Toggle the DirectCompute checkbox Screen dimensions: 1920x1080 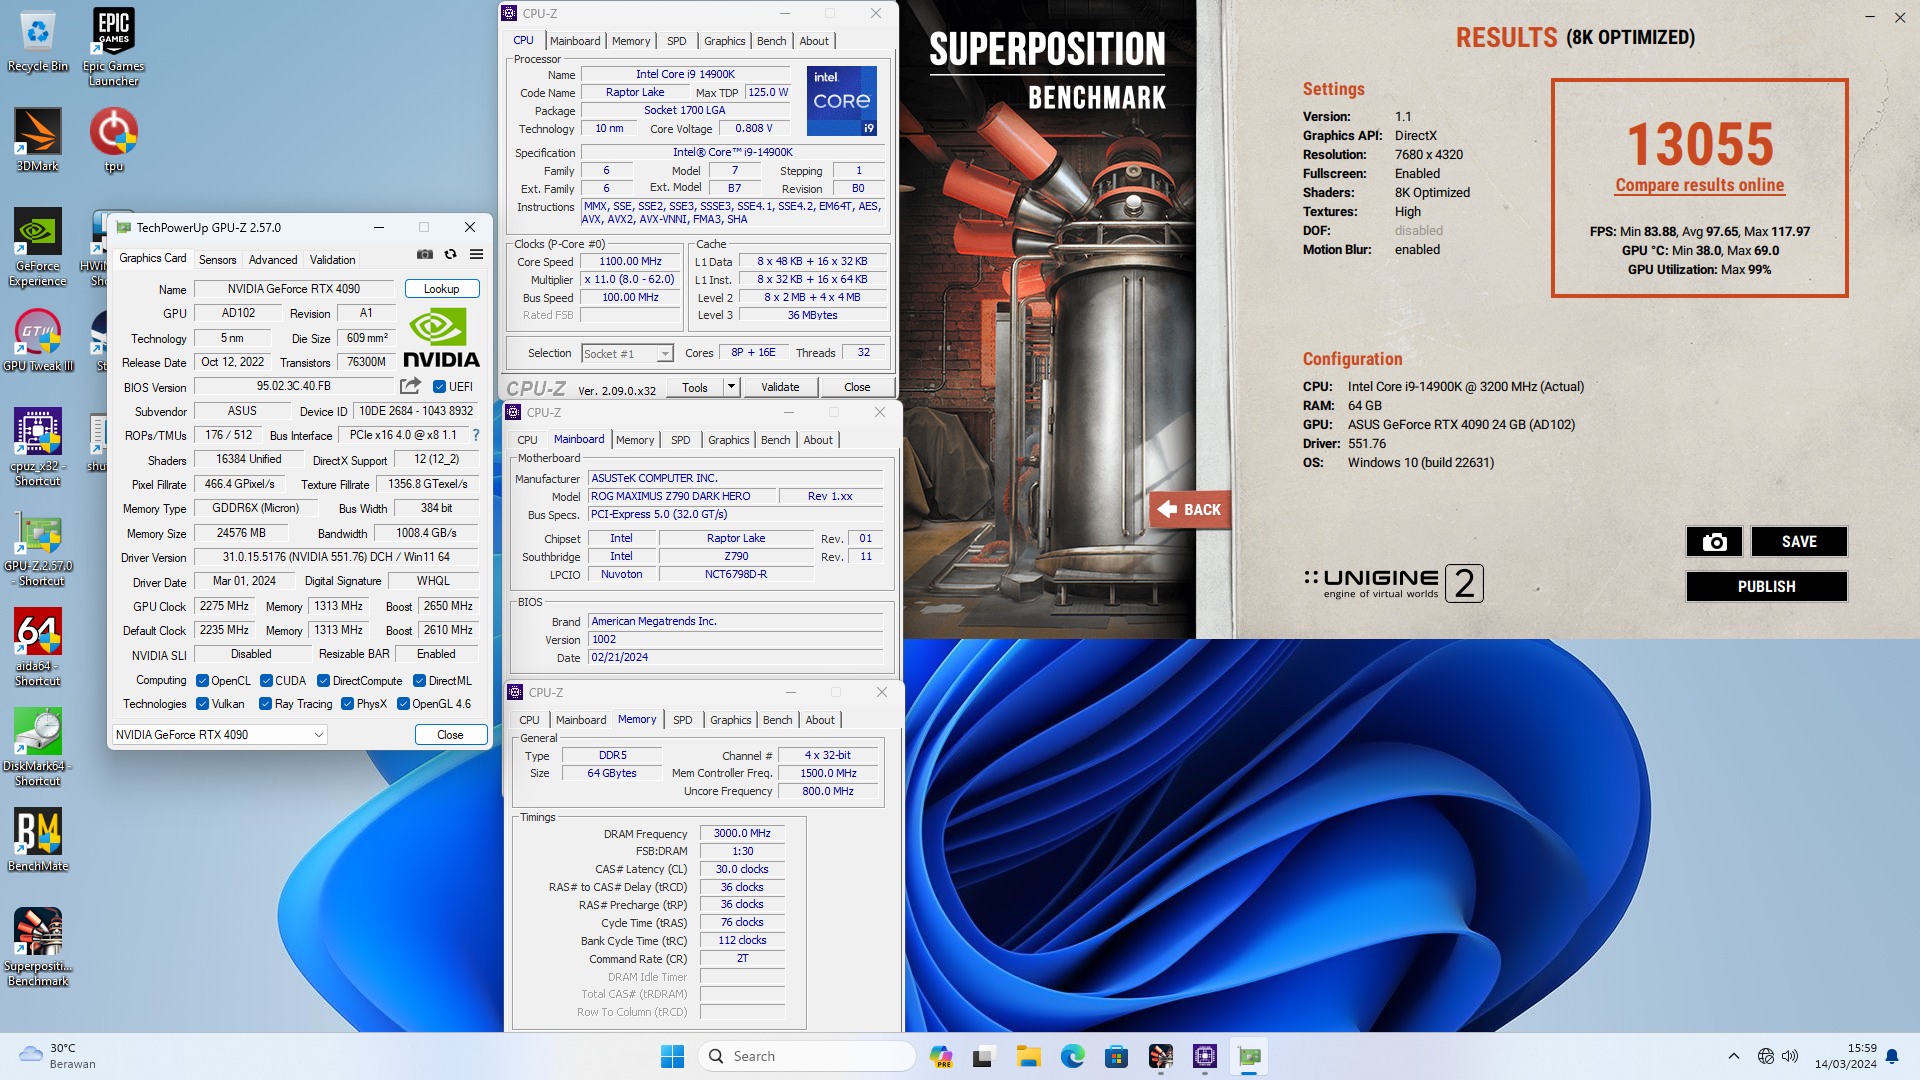[324, 681]
